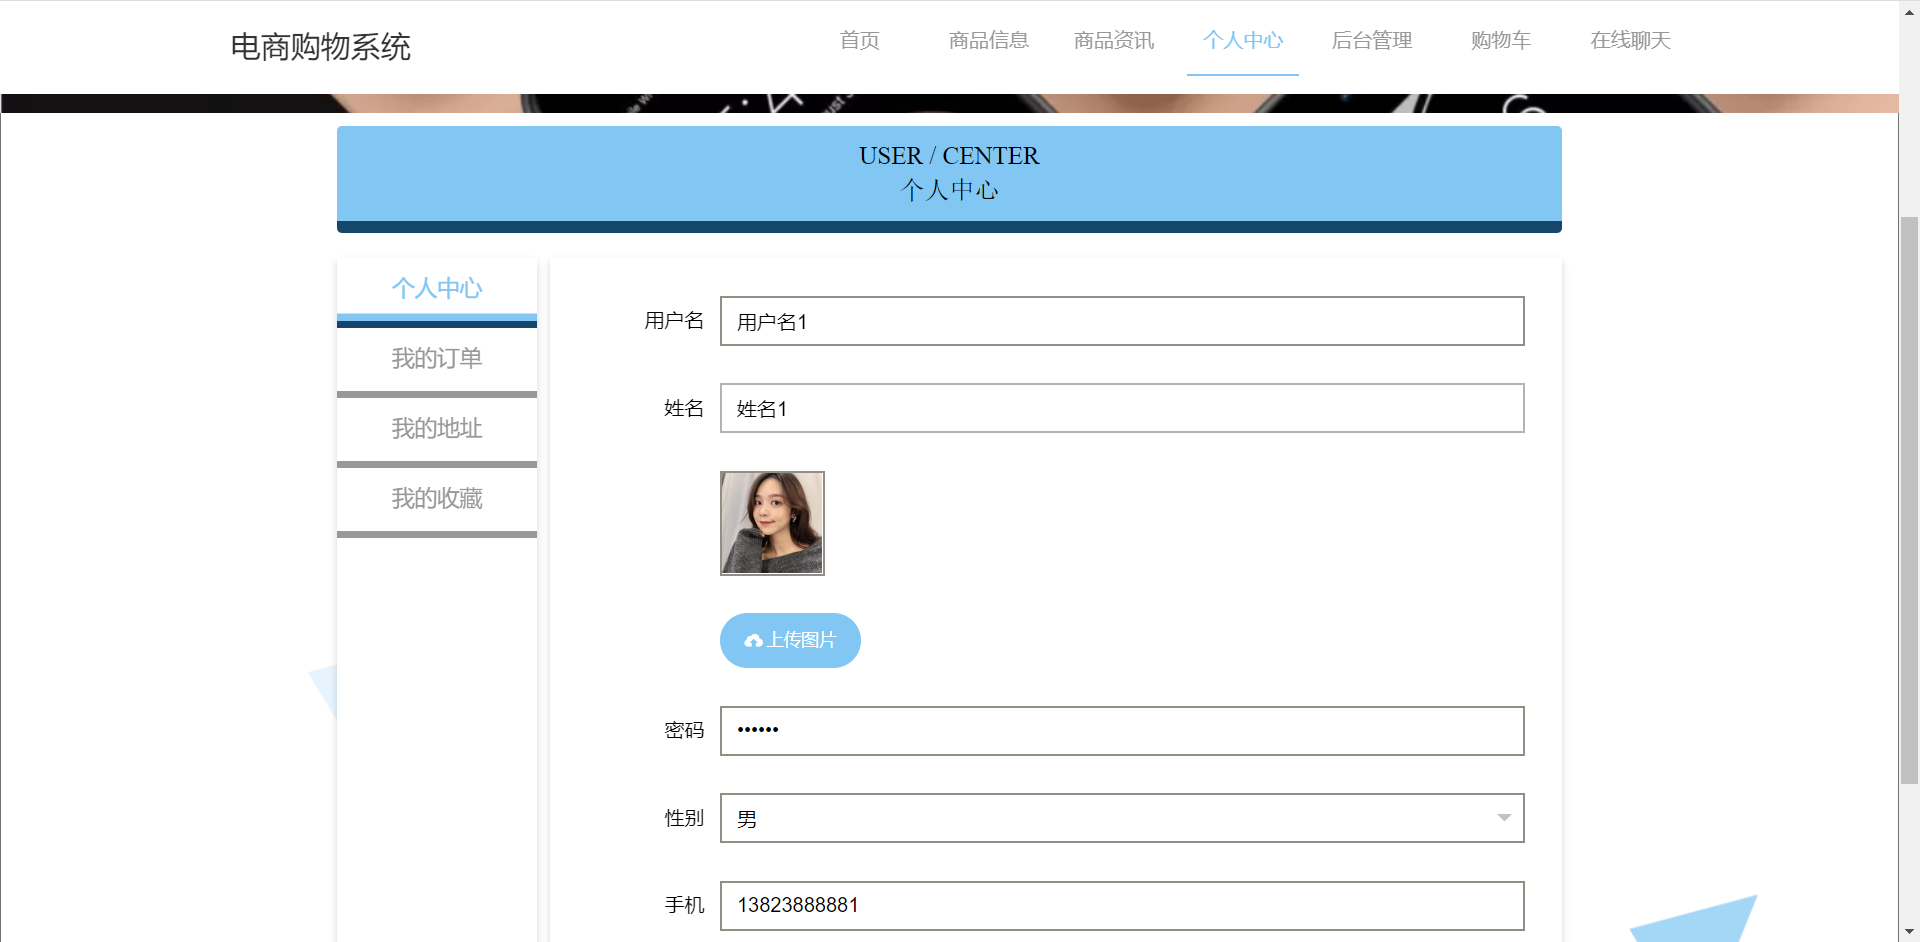The width and height of the screenshot is (1920, 942).
Task: Switch to 我的订单 sidebar tab
Action: point(437,358)
